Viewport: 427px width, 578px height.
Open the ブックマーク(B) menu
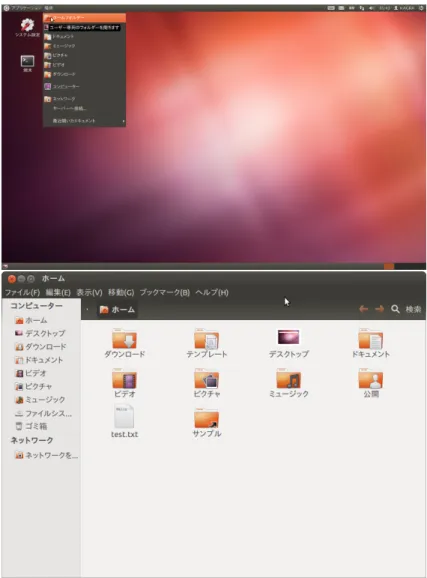pos(164,293)
